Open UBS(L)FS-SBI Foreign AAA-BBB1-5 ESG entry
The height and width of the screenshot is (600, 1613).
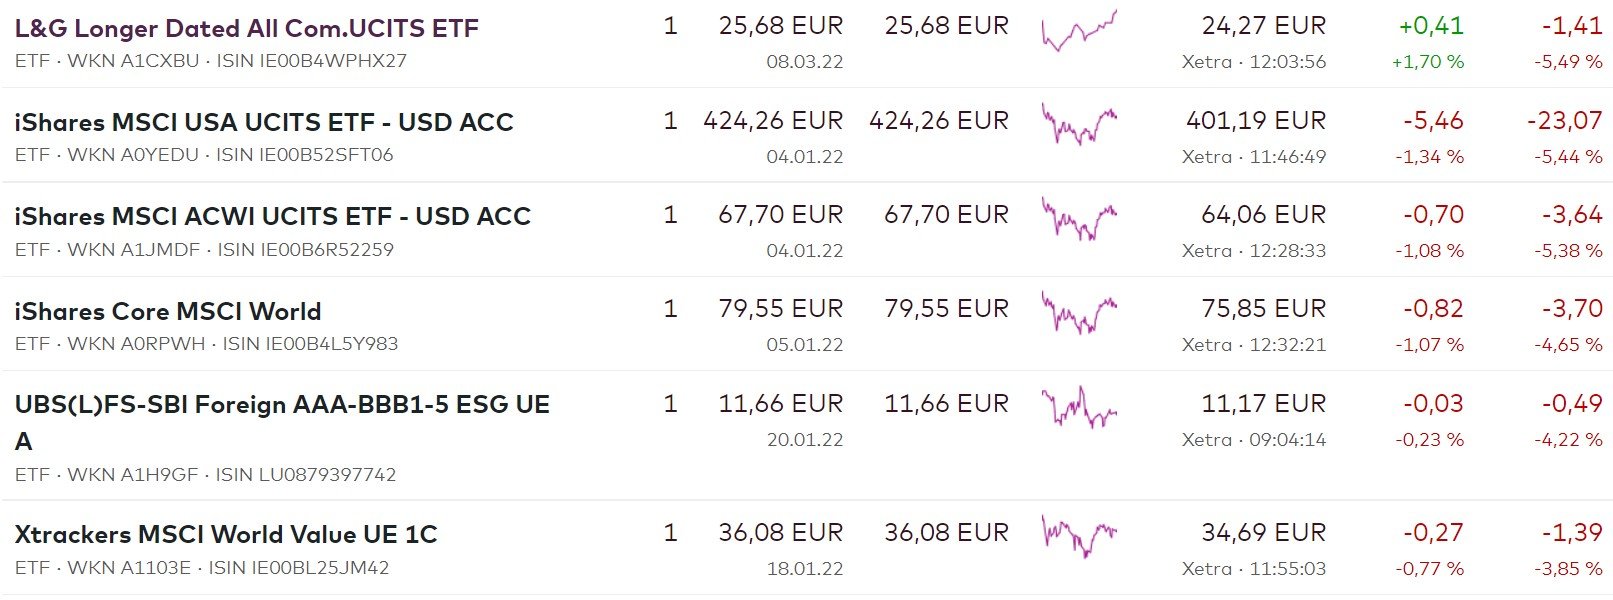pos(281,405)
